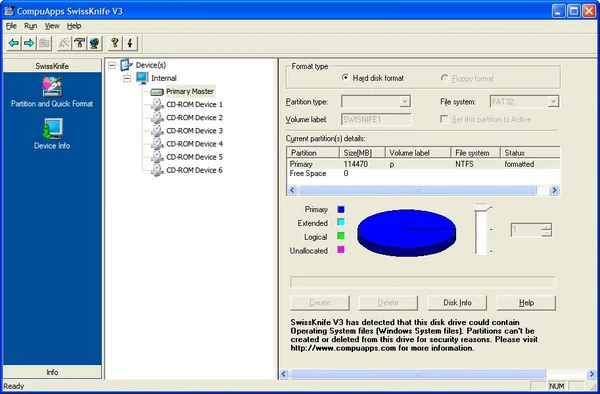Screen dimensions: 600x394
Task: Click the CD-ROM Device 3 disc icon
Action: point(157,131)
